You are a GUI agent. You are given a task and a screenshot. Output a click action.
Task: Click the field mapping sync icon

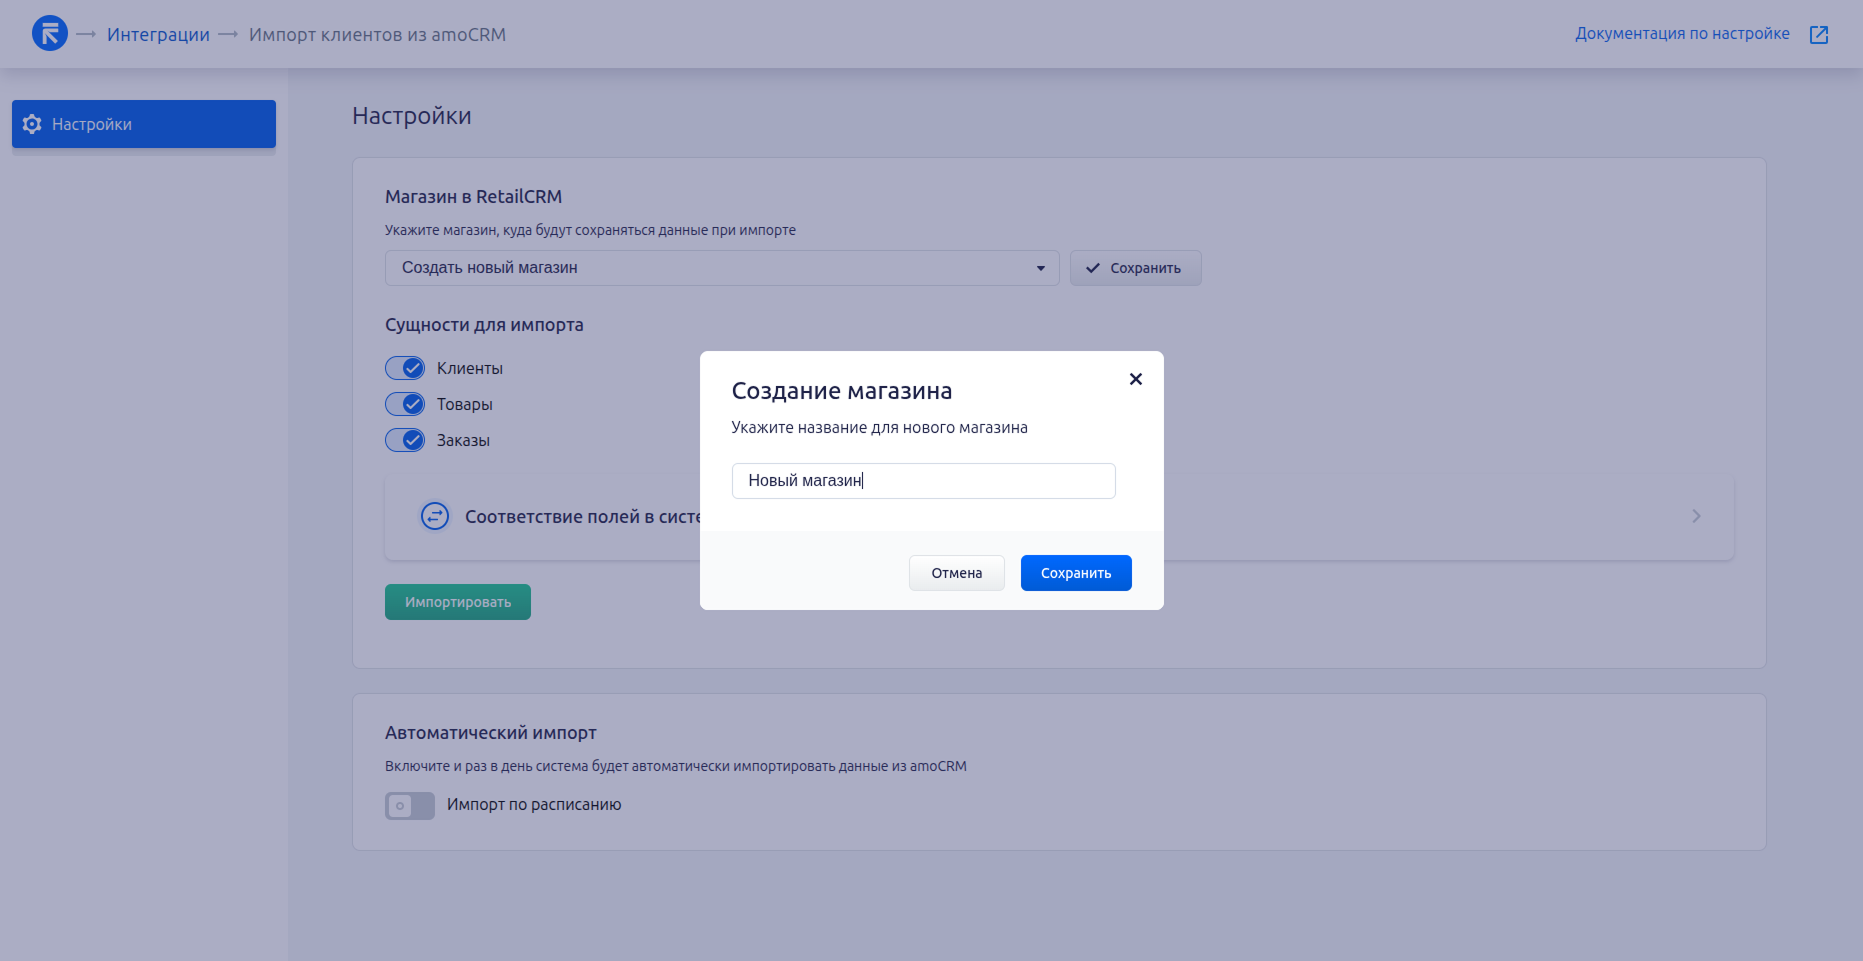tap(435, 516)
